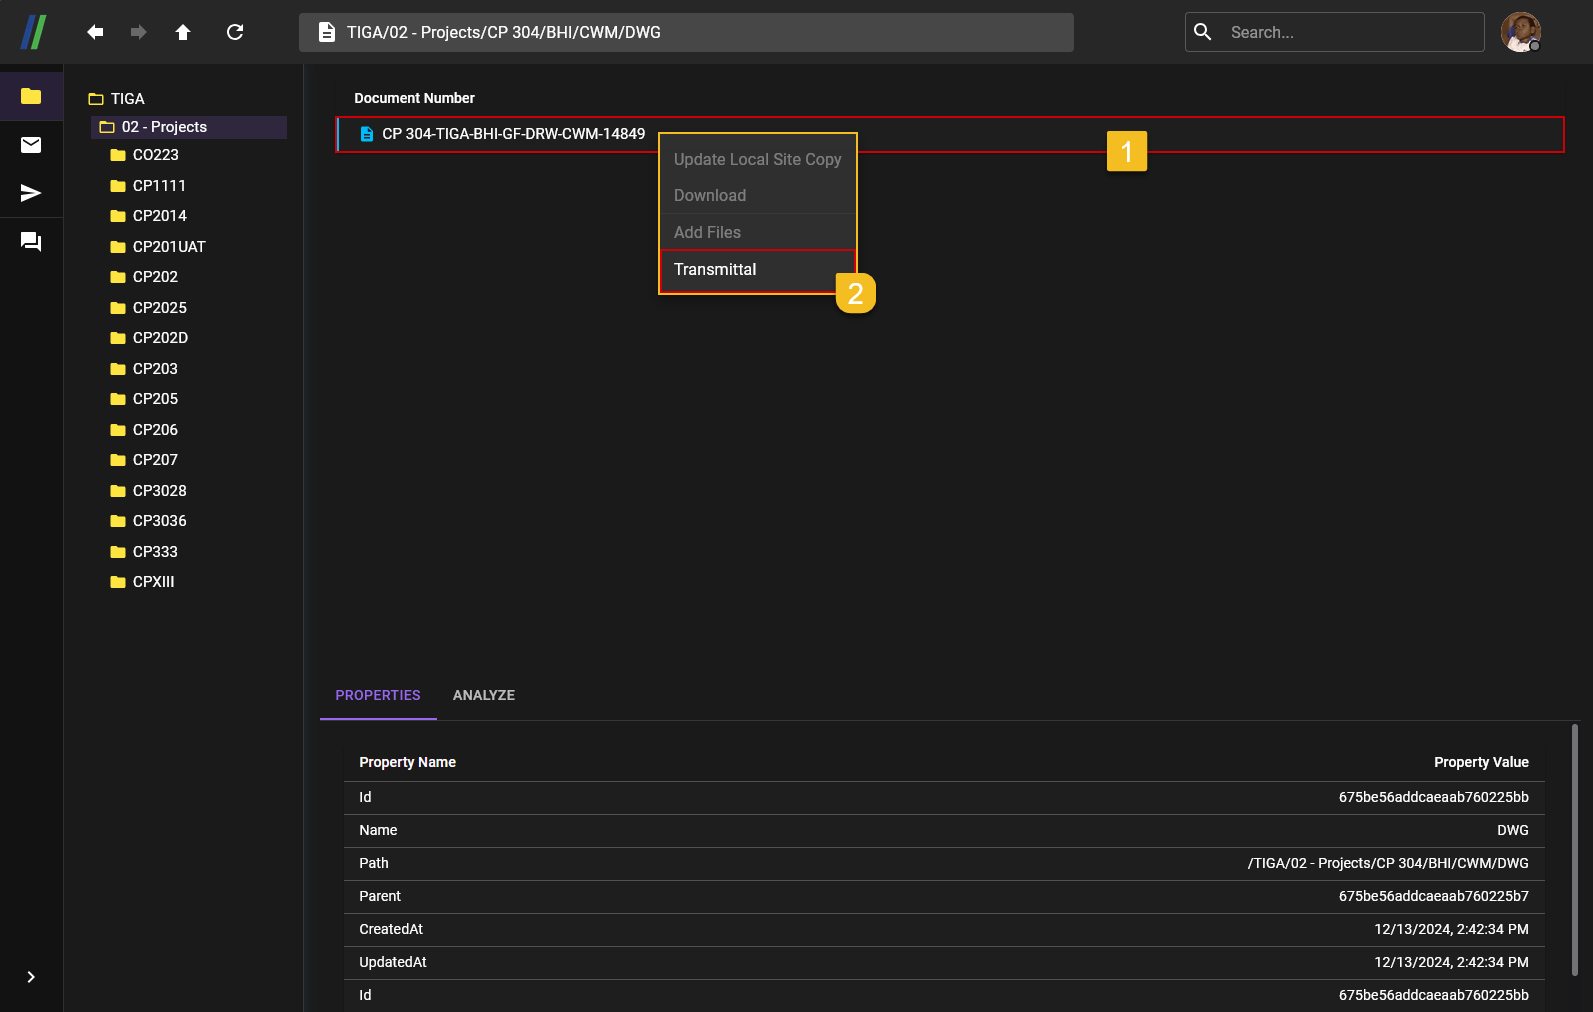Click the properties panel vertical scrollbar
Screen dimensions: 1593x1012
coord(1575,850)
